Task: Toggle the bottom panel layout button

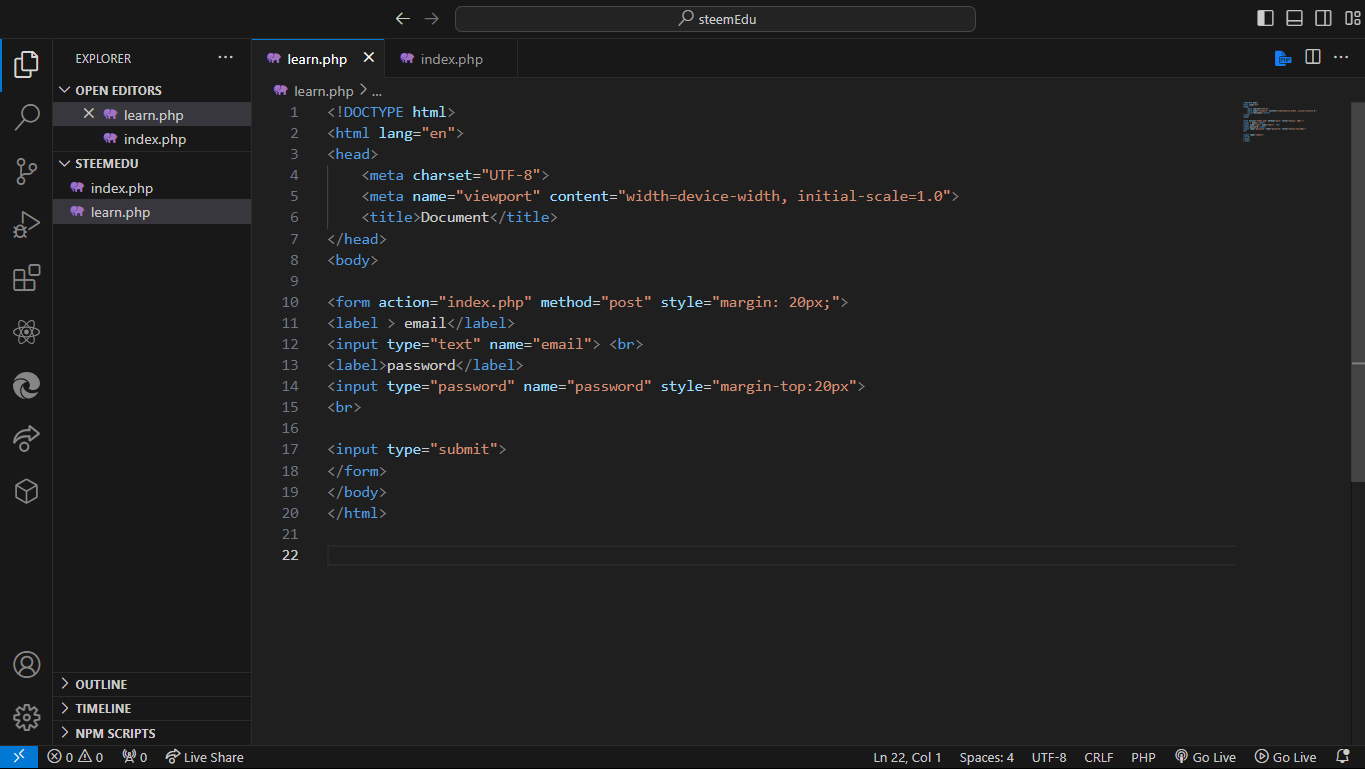Action: 1294,18
